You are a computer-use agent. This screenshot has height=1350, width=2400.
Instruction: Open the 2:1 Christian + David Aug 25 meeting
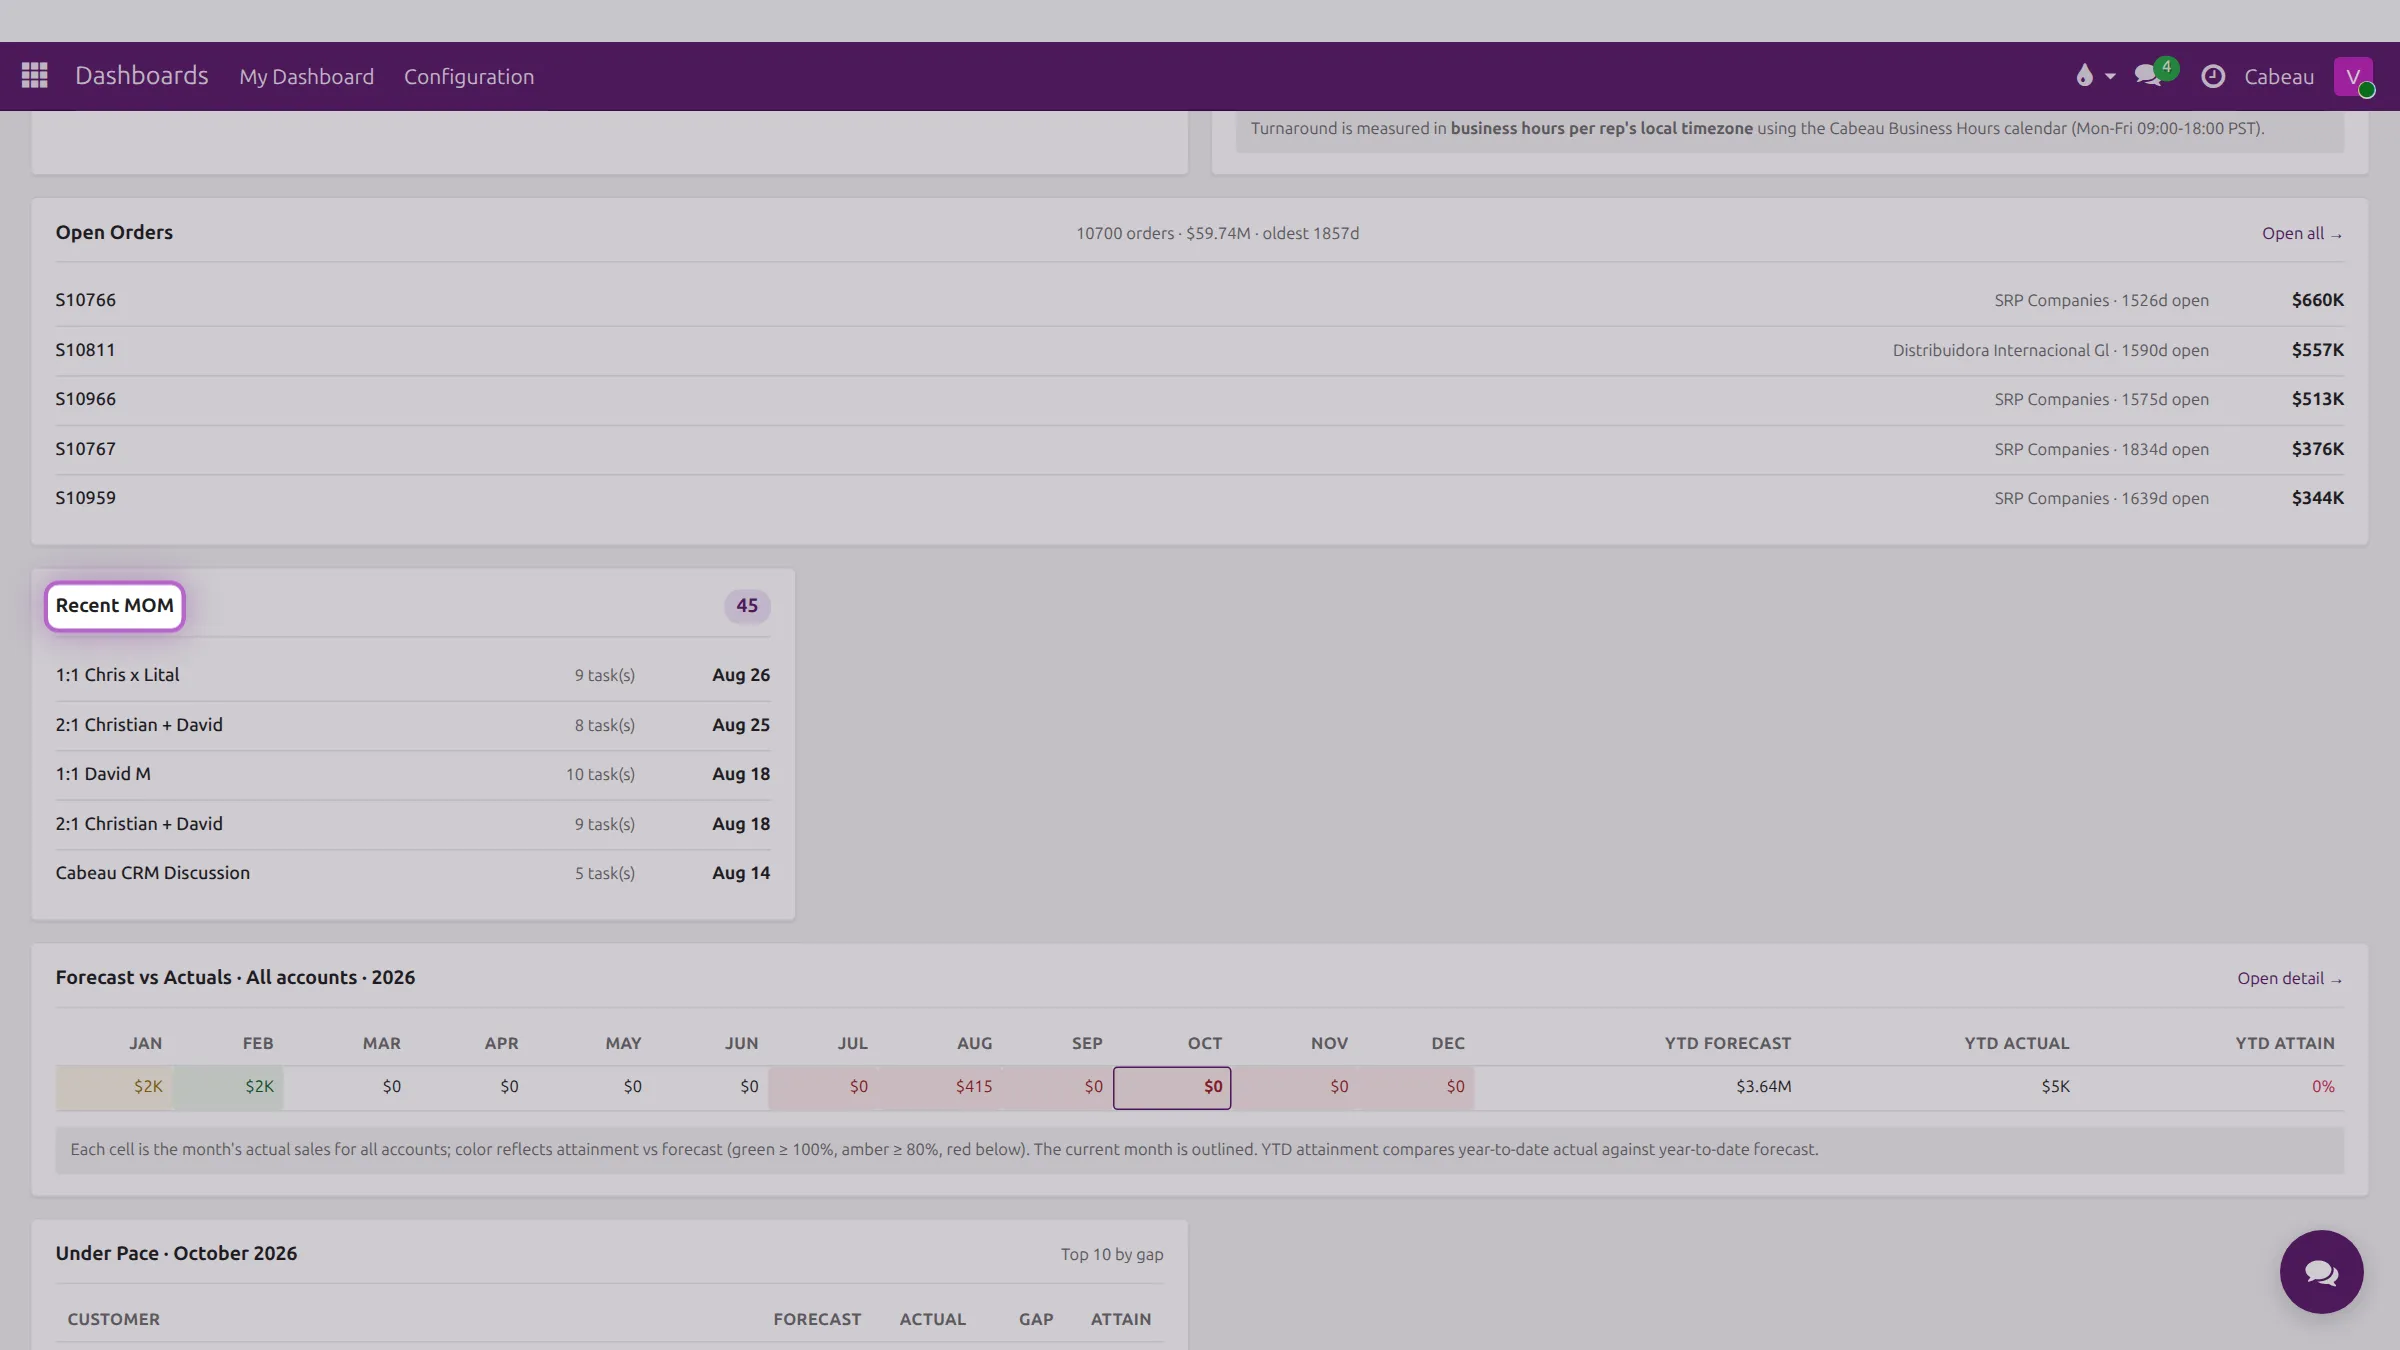click(413, 725)
